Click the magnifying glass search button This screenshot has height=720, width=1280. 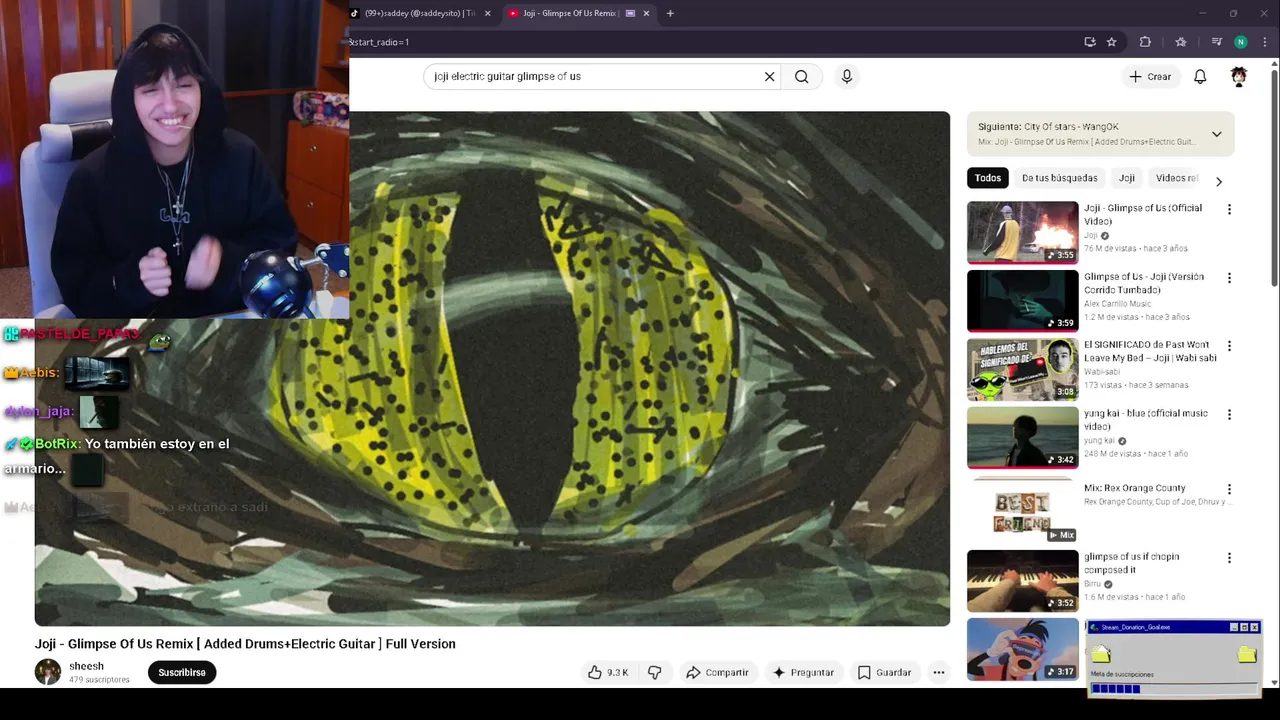click(801, 76)
